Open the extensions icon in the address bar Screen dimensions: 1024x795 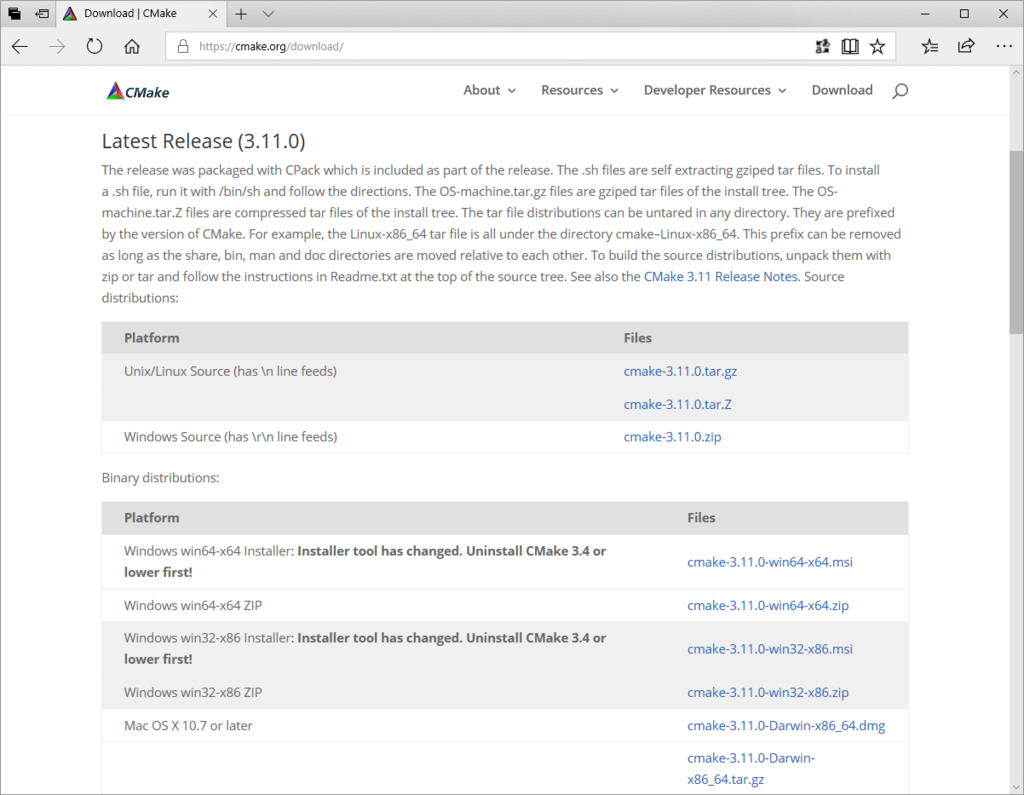coord(822,46)
